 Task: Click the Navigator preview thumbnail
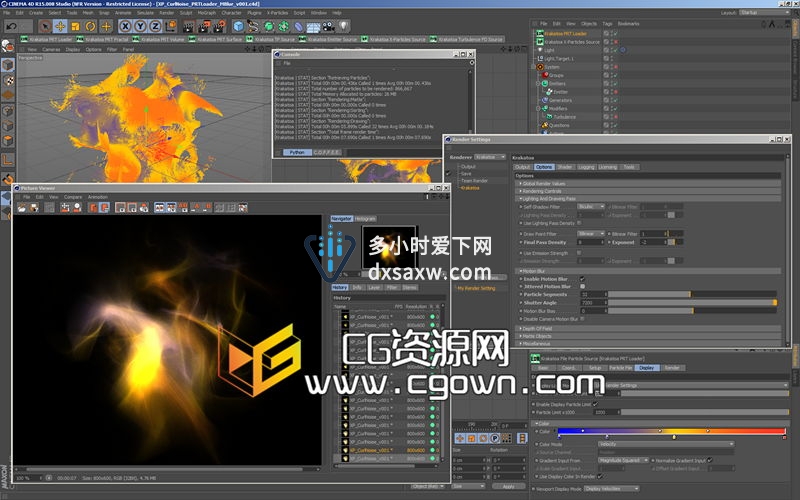[389, 247]
